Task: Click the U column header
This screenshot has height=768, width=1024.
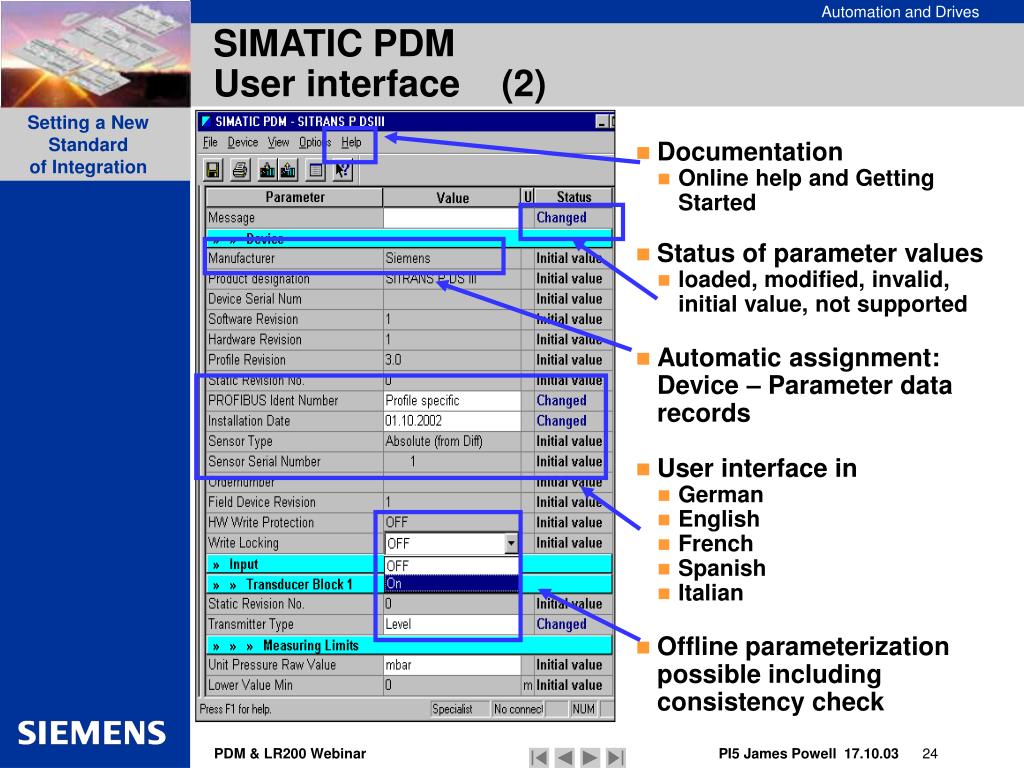Action: pos(528,197)
